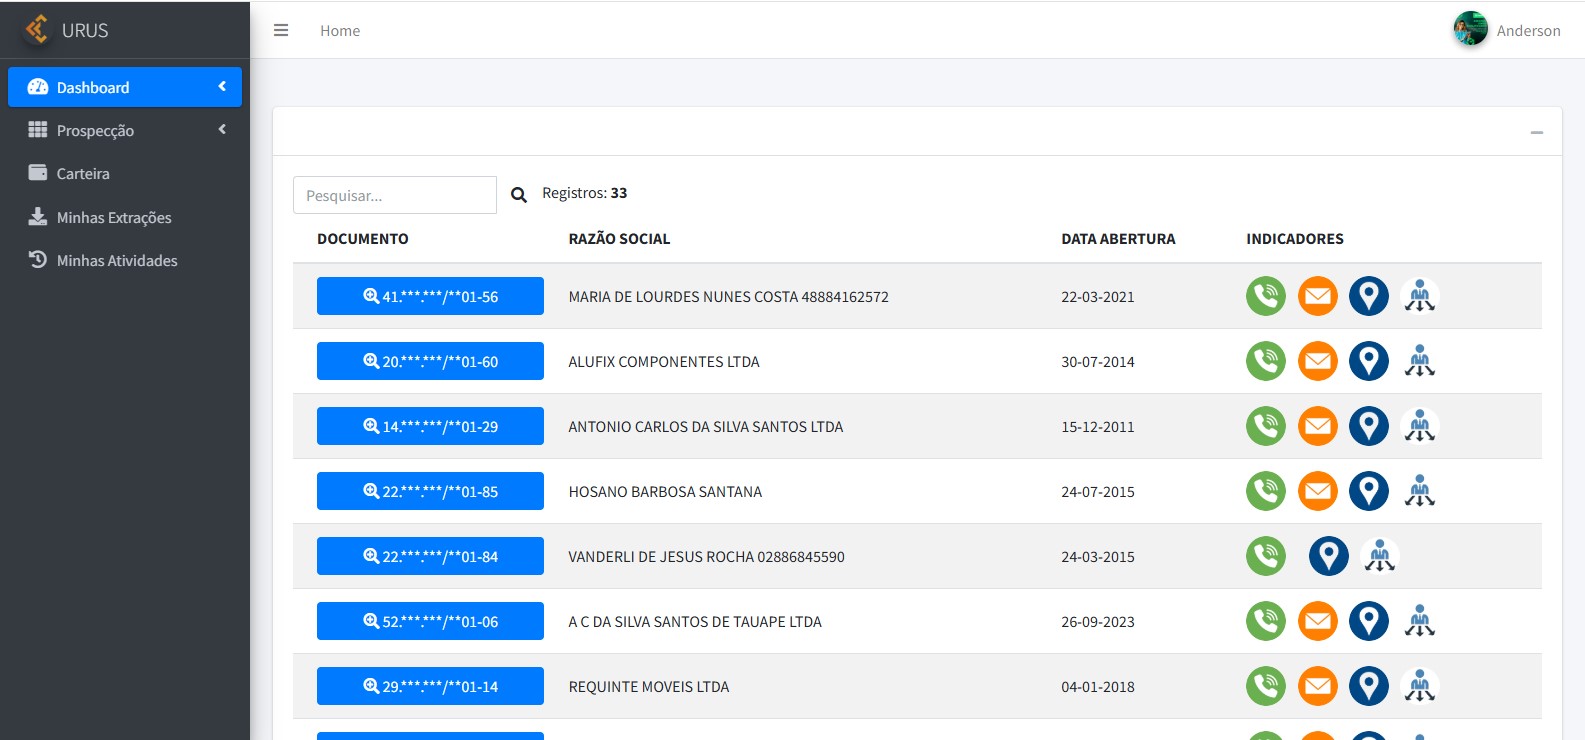The width and height of the screenshot is (1585, 740).
Task: Open Minhas Extrações in the sidebar
Action: coord(113,218)
